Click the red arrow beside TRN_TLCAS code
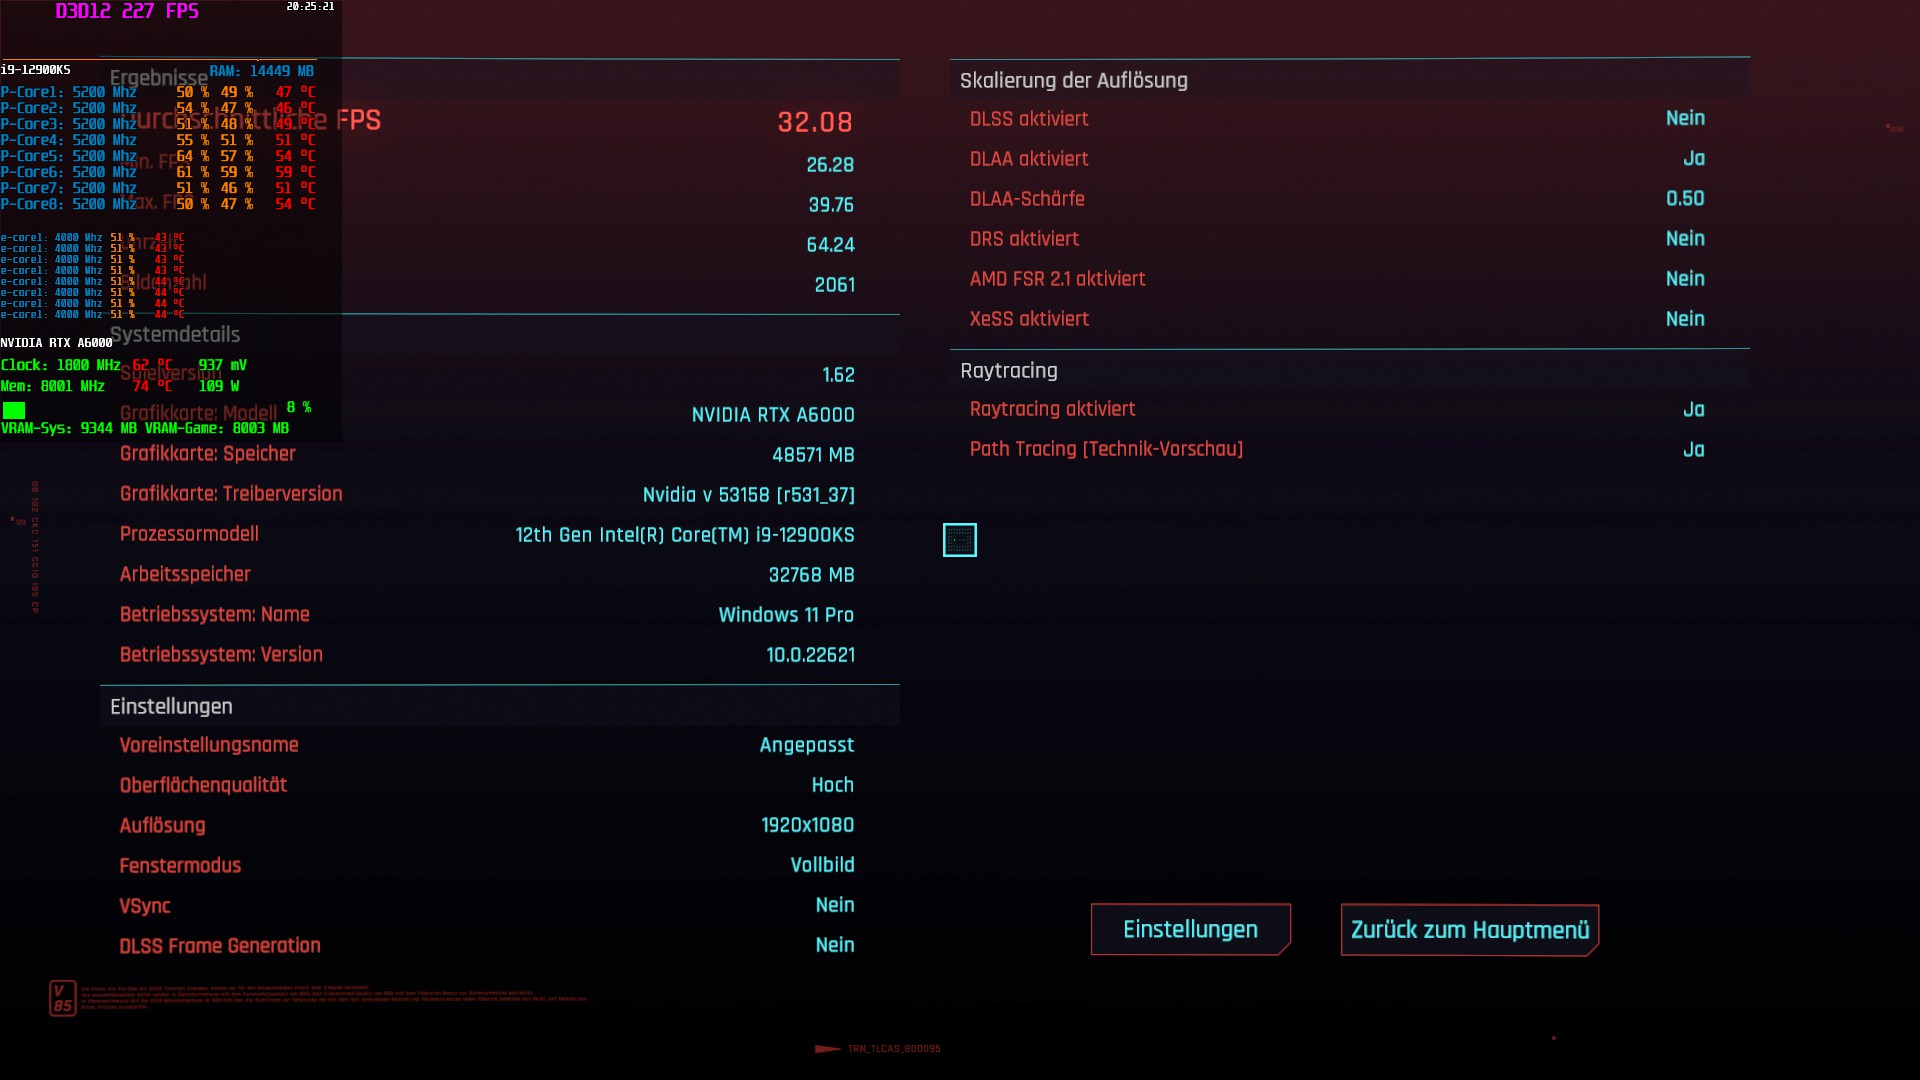This screenshot has width=1920, height=1080. [827, 1049]
